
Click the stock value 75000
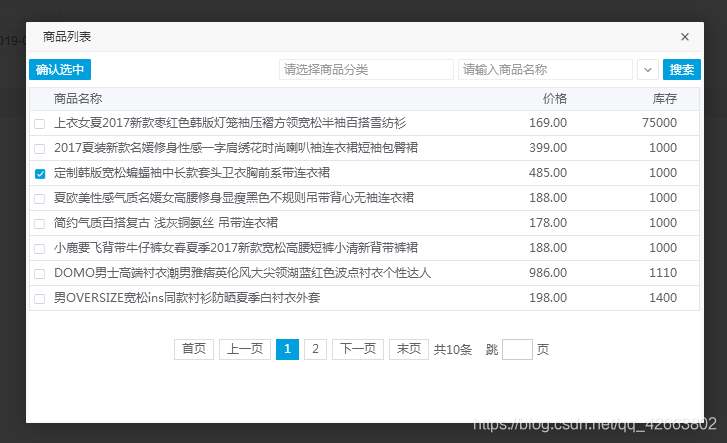point(659,123)
